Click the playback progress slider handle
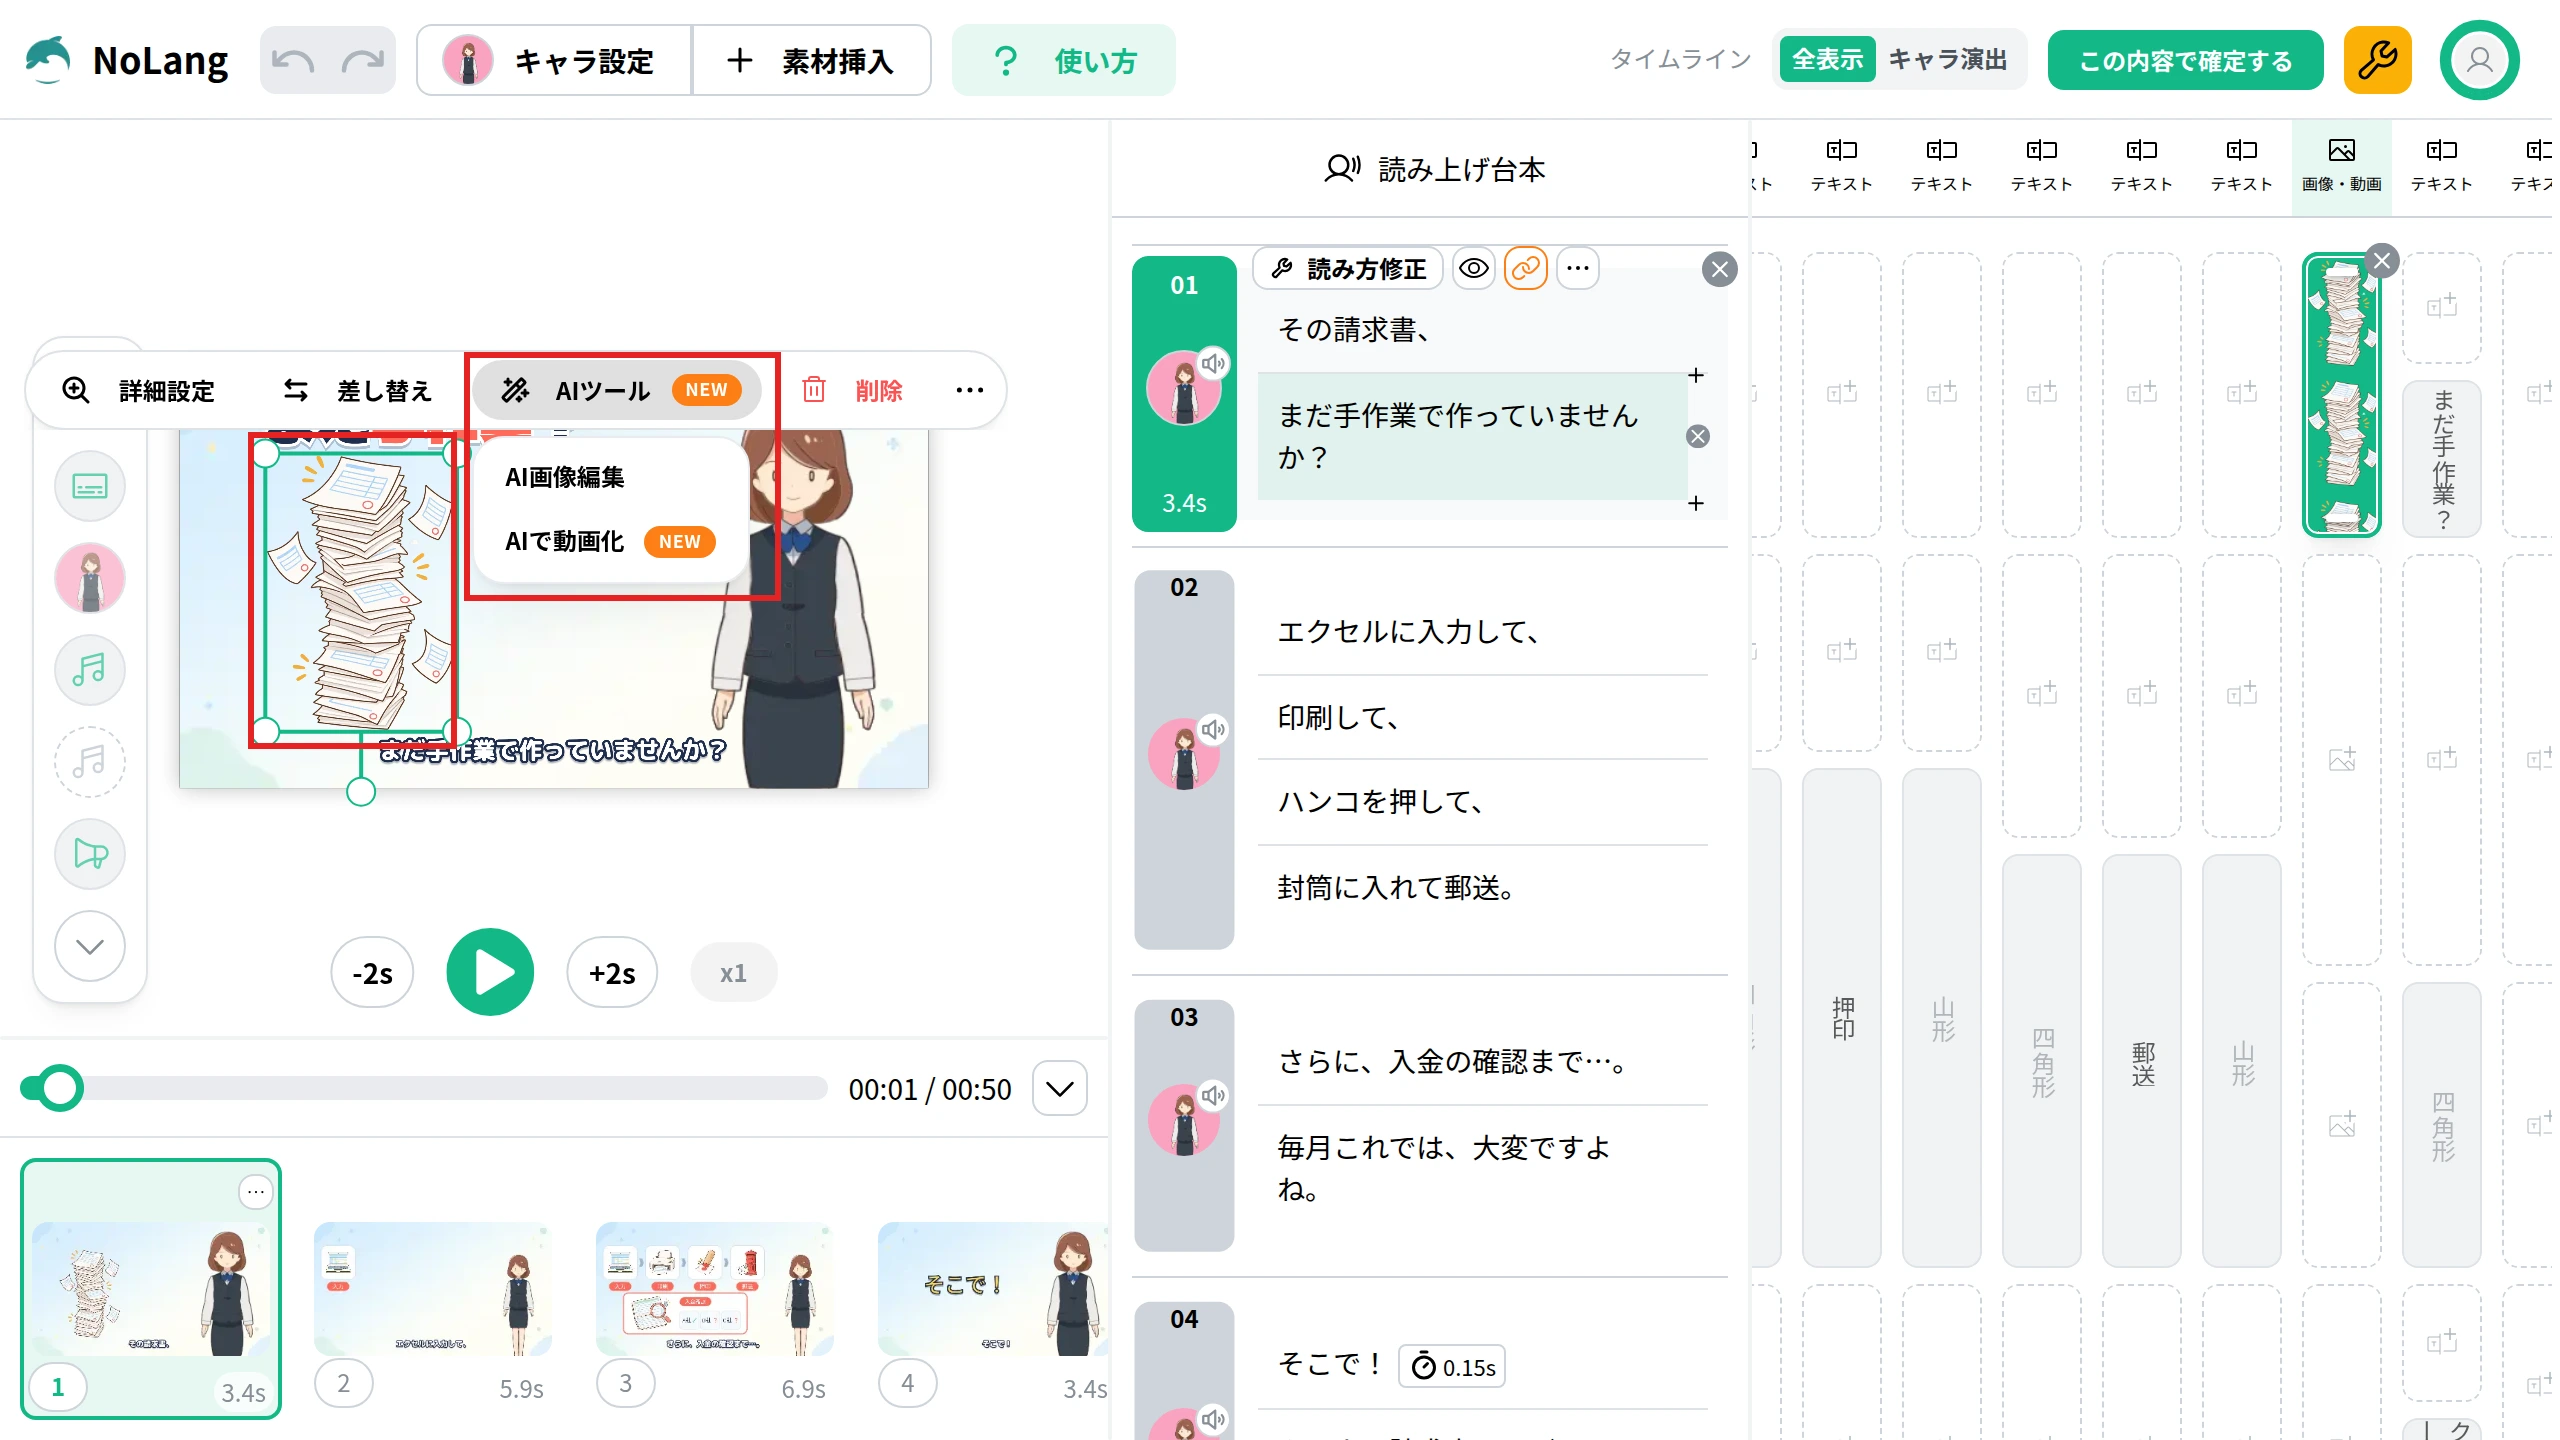Viewport: 2560px width, 1440px height. 60,1088
